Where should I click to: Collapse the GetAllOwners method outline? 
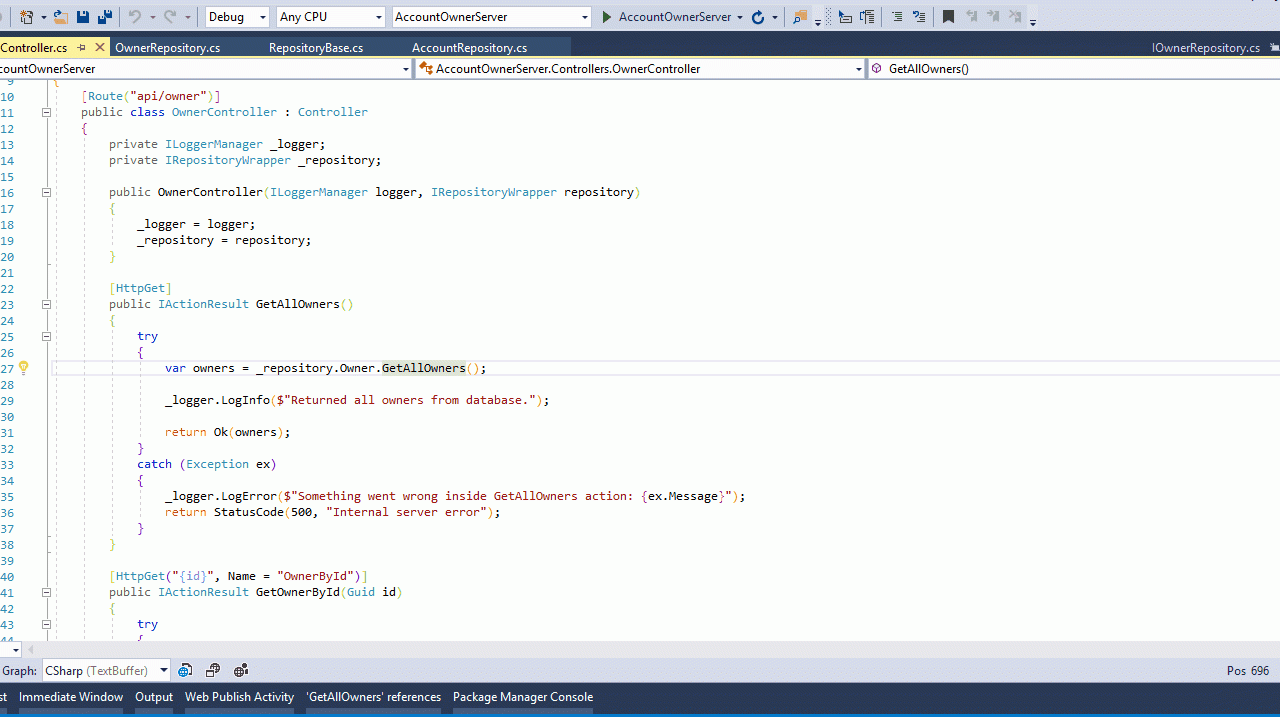(x=46, y=304)
